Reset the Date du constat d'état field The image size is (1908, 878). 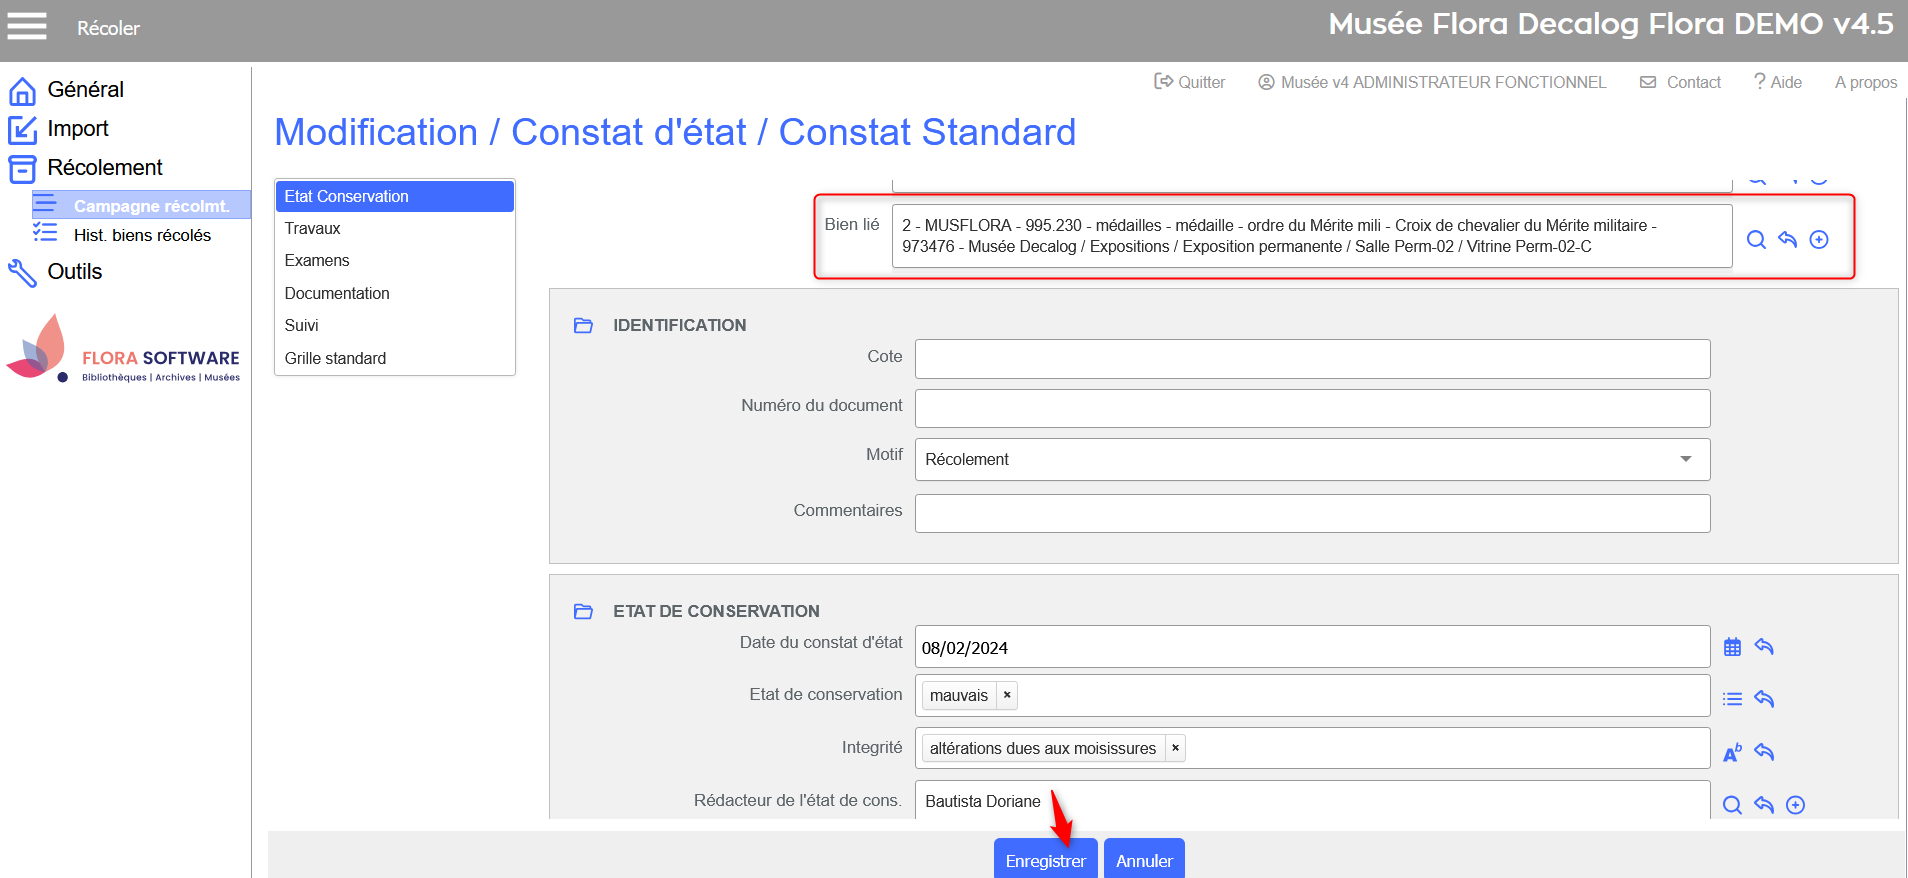[x=1764, y=647]
